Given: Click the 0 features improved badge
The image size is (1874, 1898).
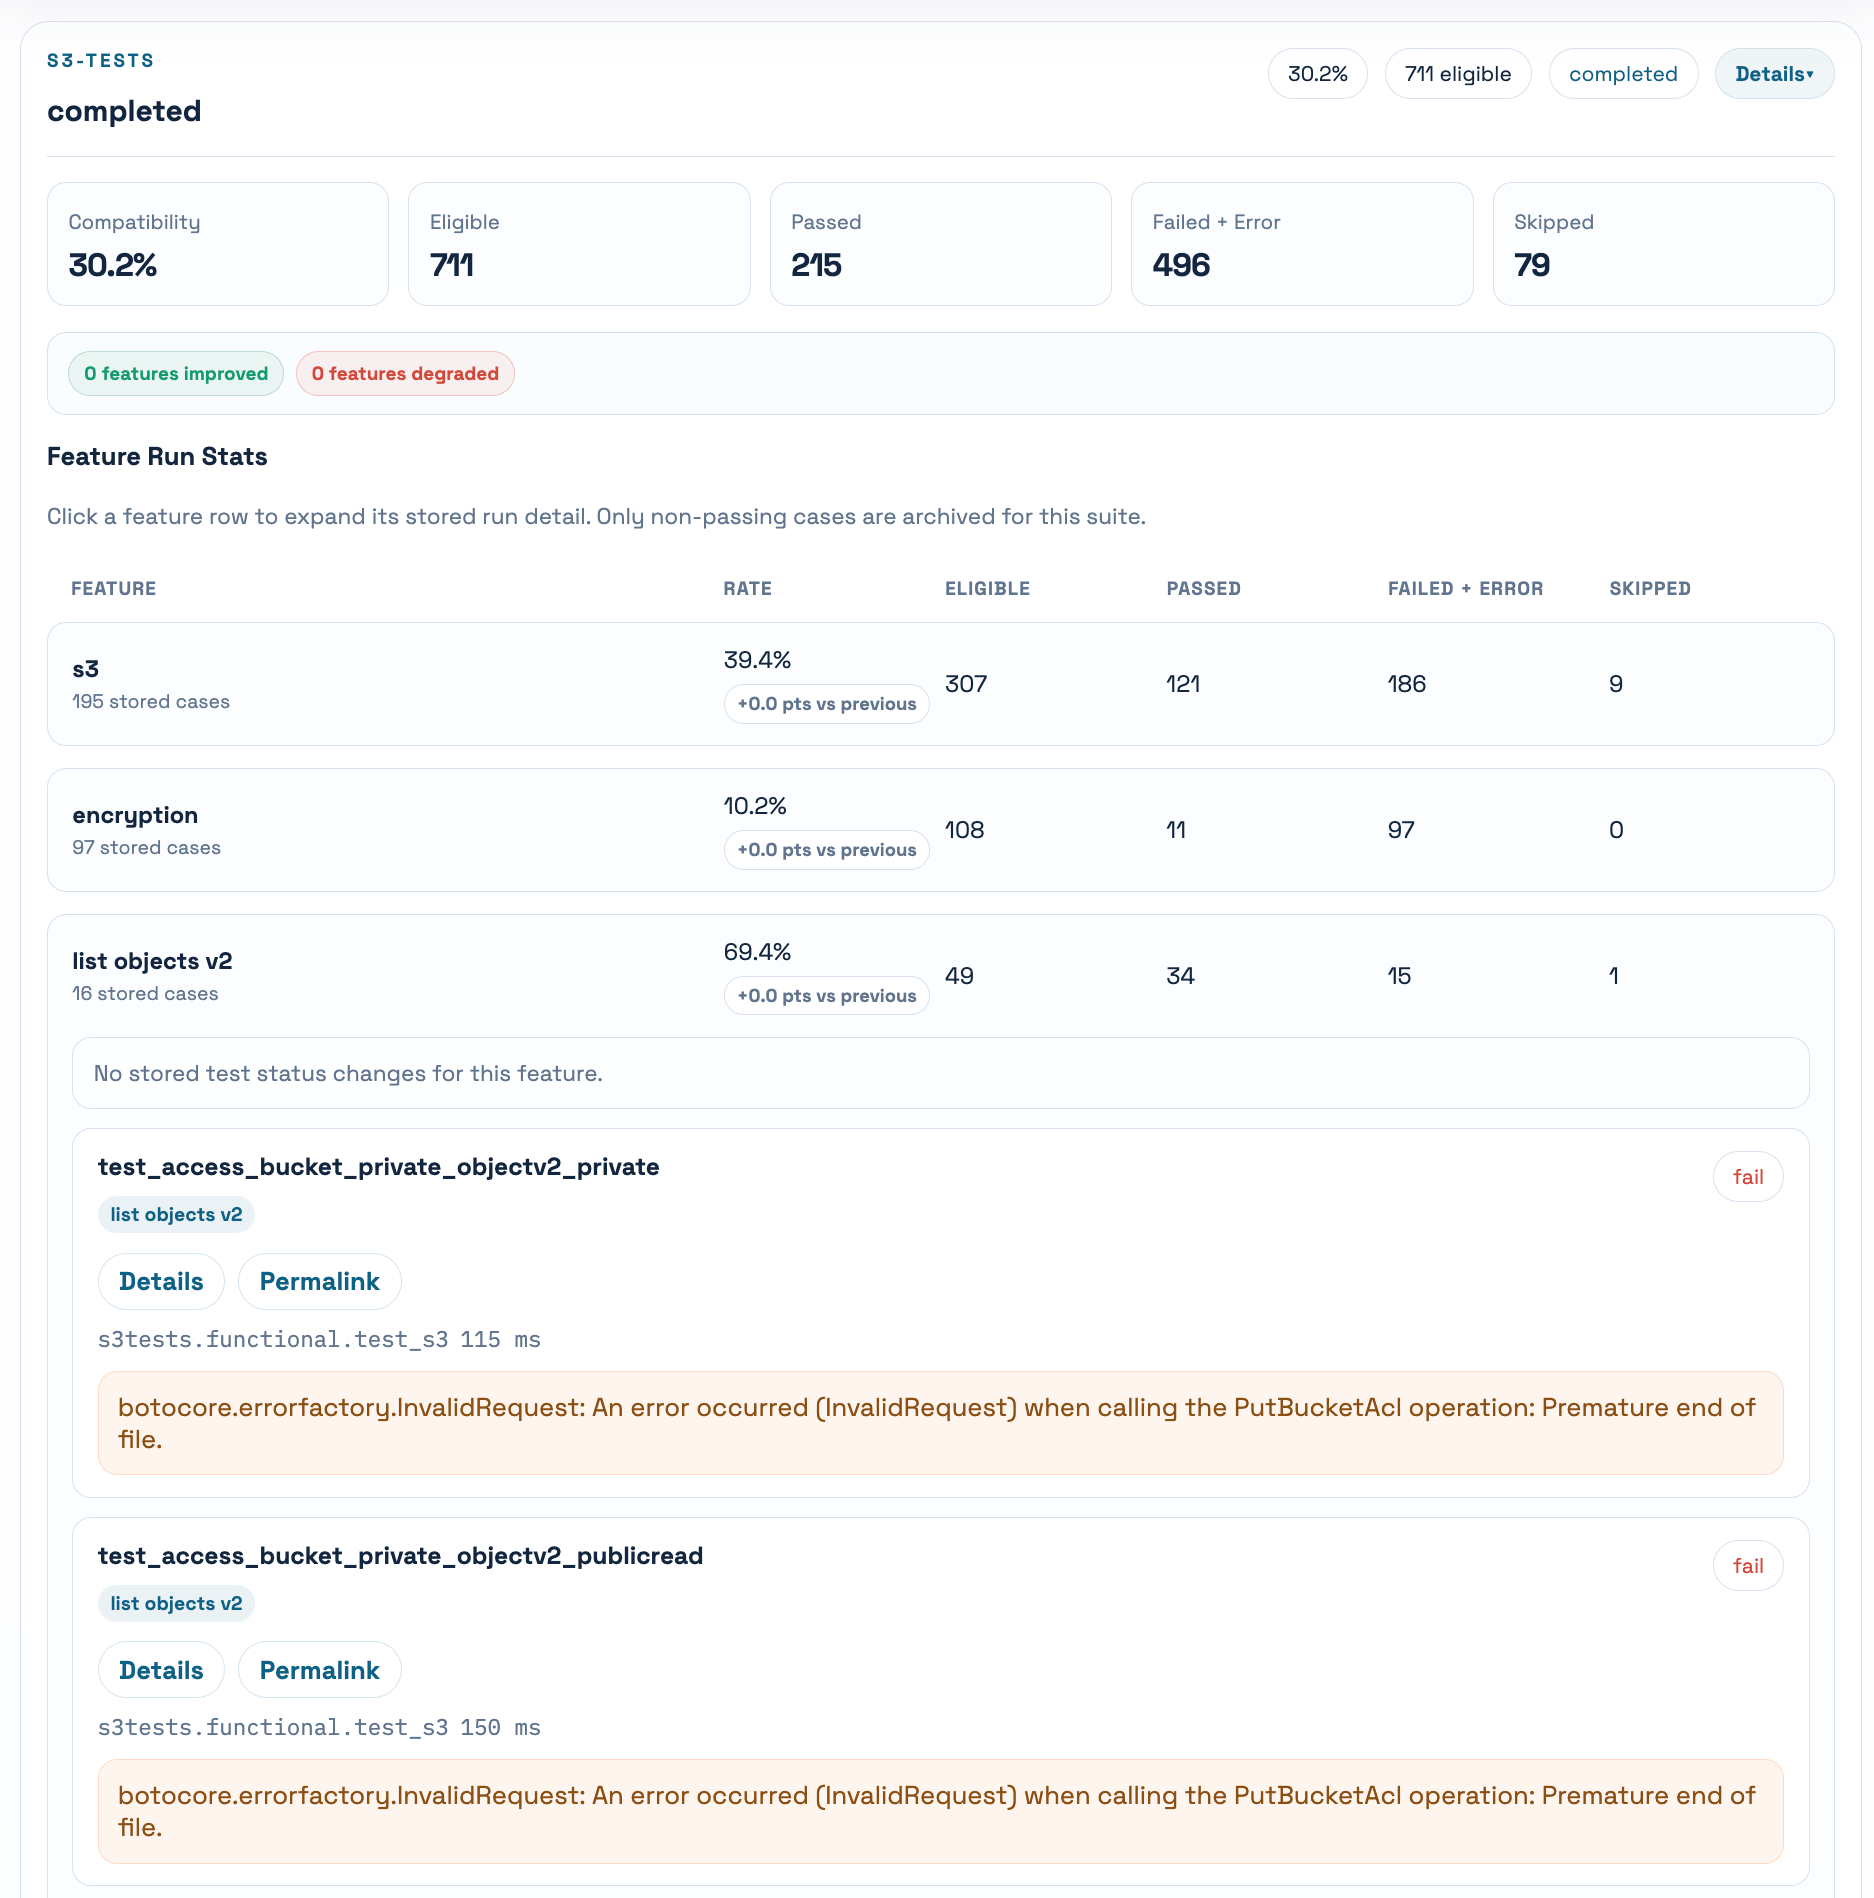Looking at the screenshot, I should pyautogui.click(x=176, y=374).
